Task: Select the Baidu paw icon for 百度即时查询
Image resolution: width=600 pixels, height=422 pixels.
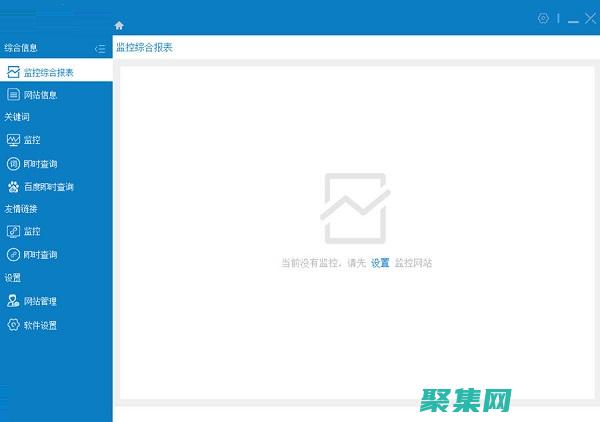Action: 13,186
